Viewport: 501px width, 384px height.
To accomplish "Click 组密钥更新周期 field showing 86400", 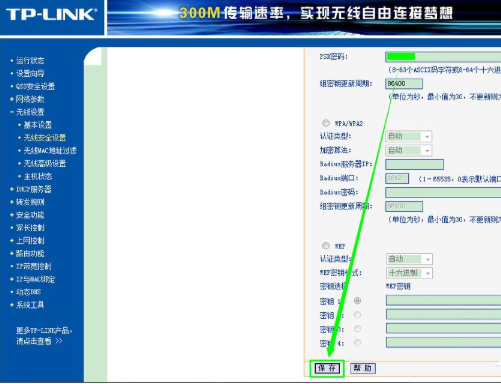I will (x=404, y=83).
